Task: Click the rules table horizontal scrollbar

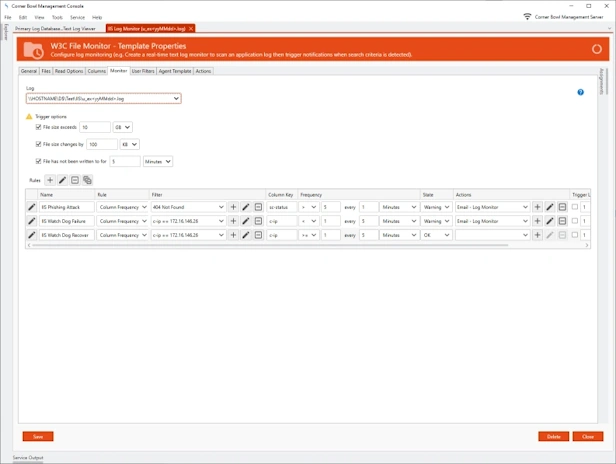Action: (x=300, y=245)
